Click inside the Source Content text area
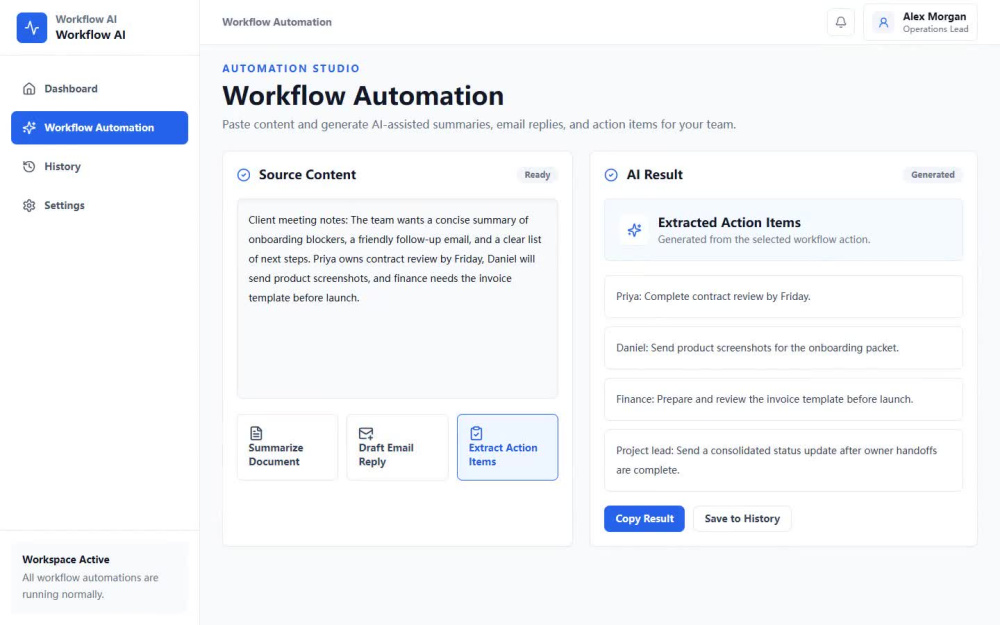The image size is (1000, 625). pos(397,298)
